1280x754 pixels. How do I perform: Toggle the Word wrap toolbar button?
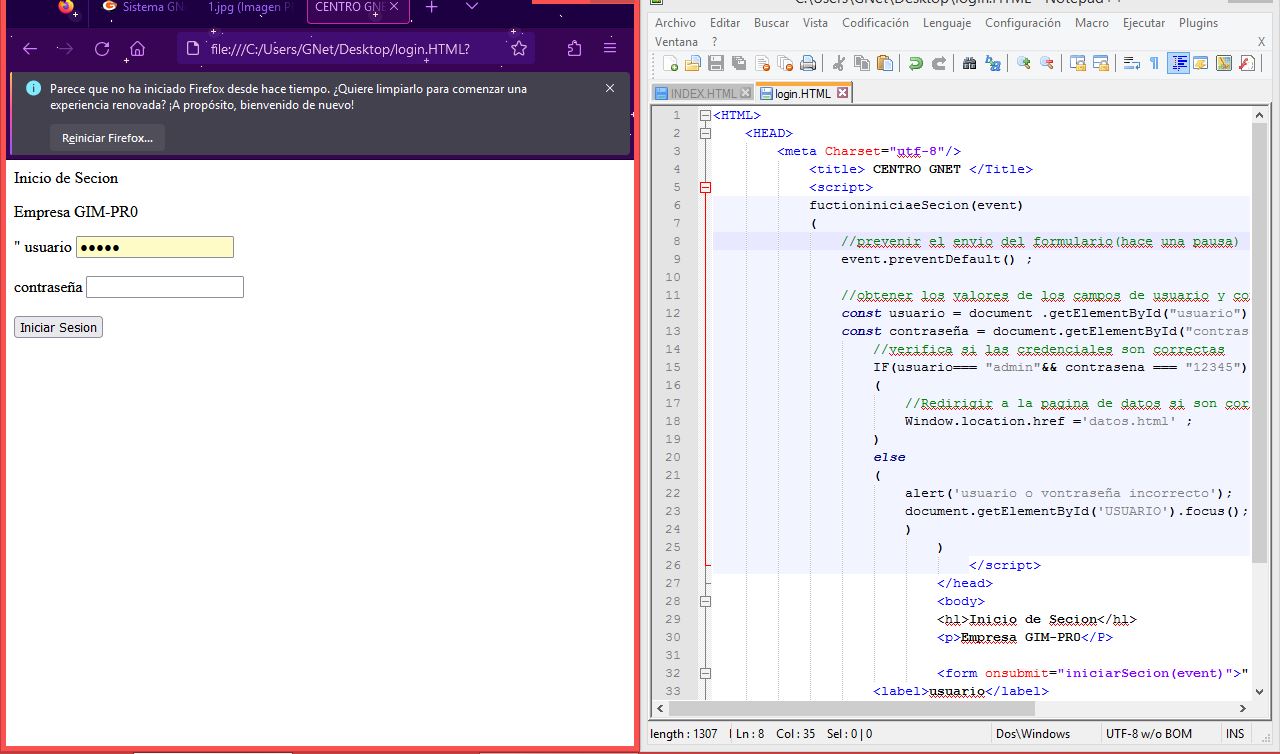tap(1132, 63)
